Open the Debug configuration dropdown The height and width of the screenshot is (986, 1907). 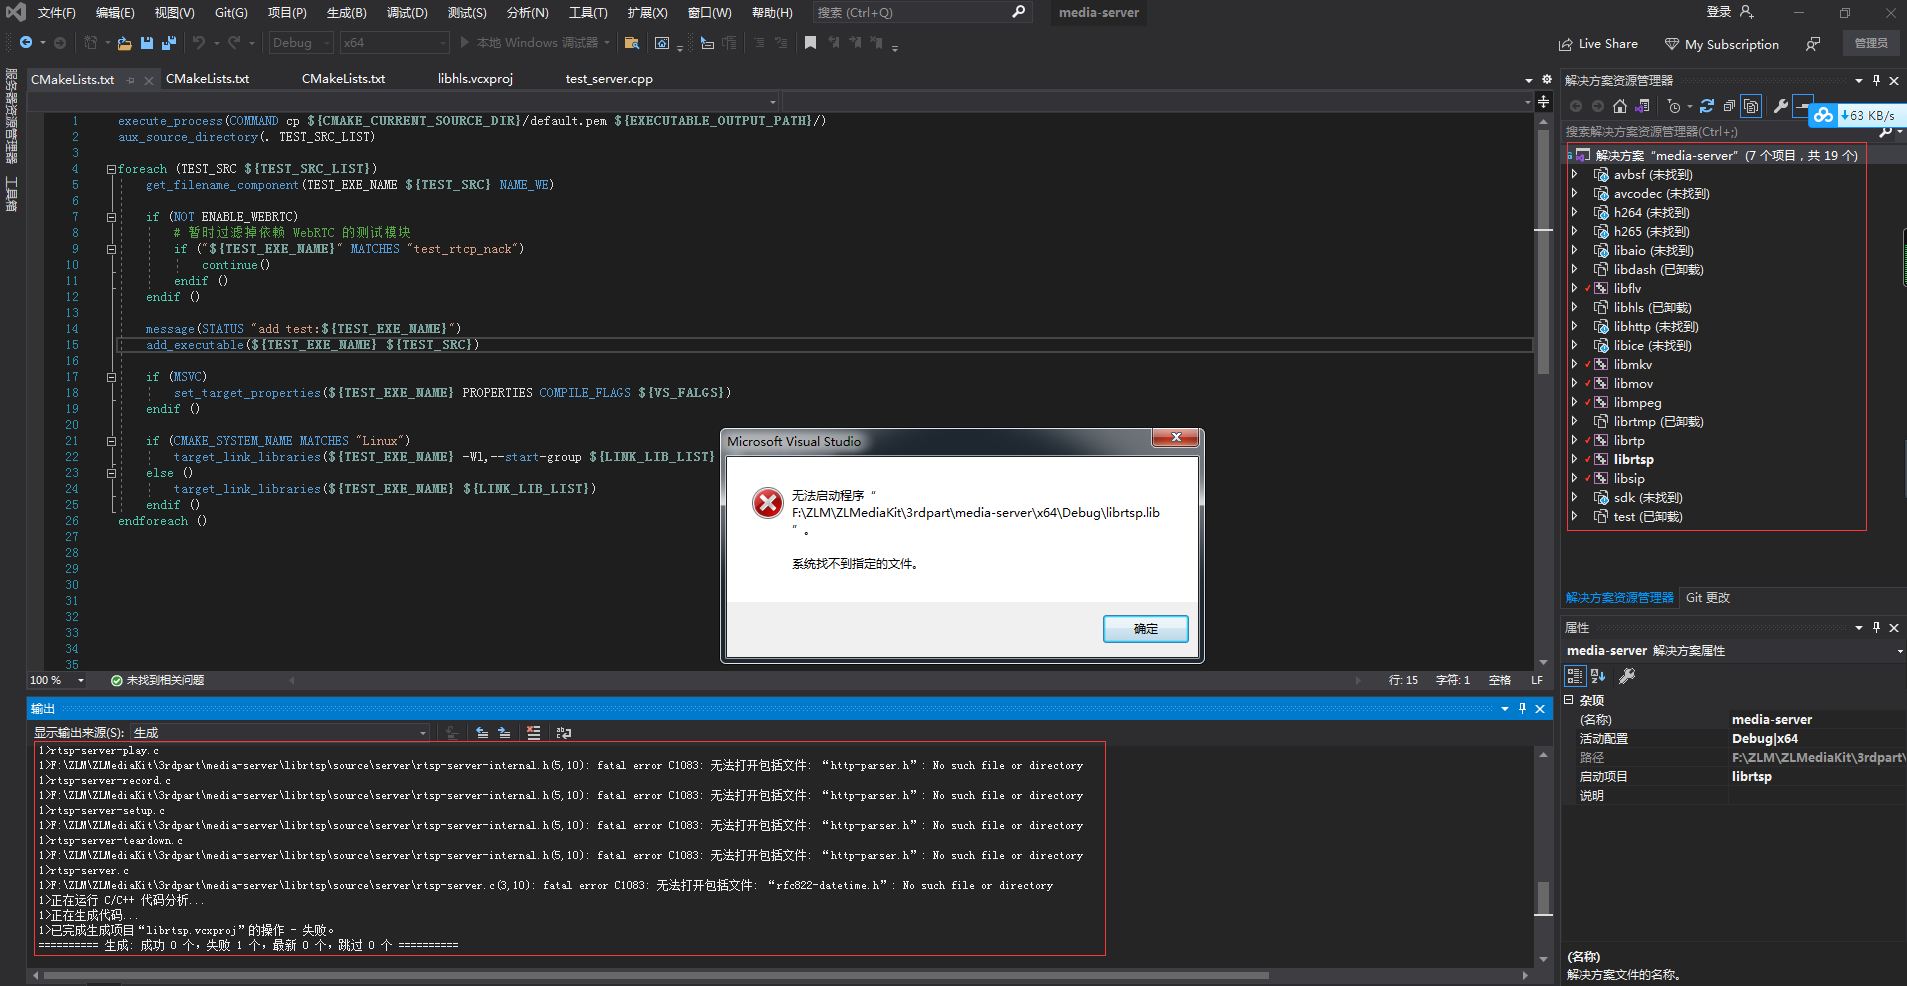(301, 43)
